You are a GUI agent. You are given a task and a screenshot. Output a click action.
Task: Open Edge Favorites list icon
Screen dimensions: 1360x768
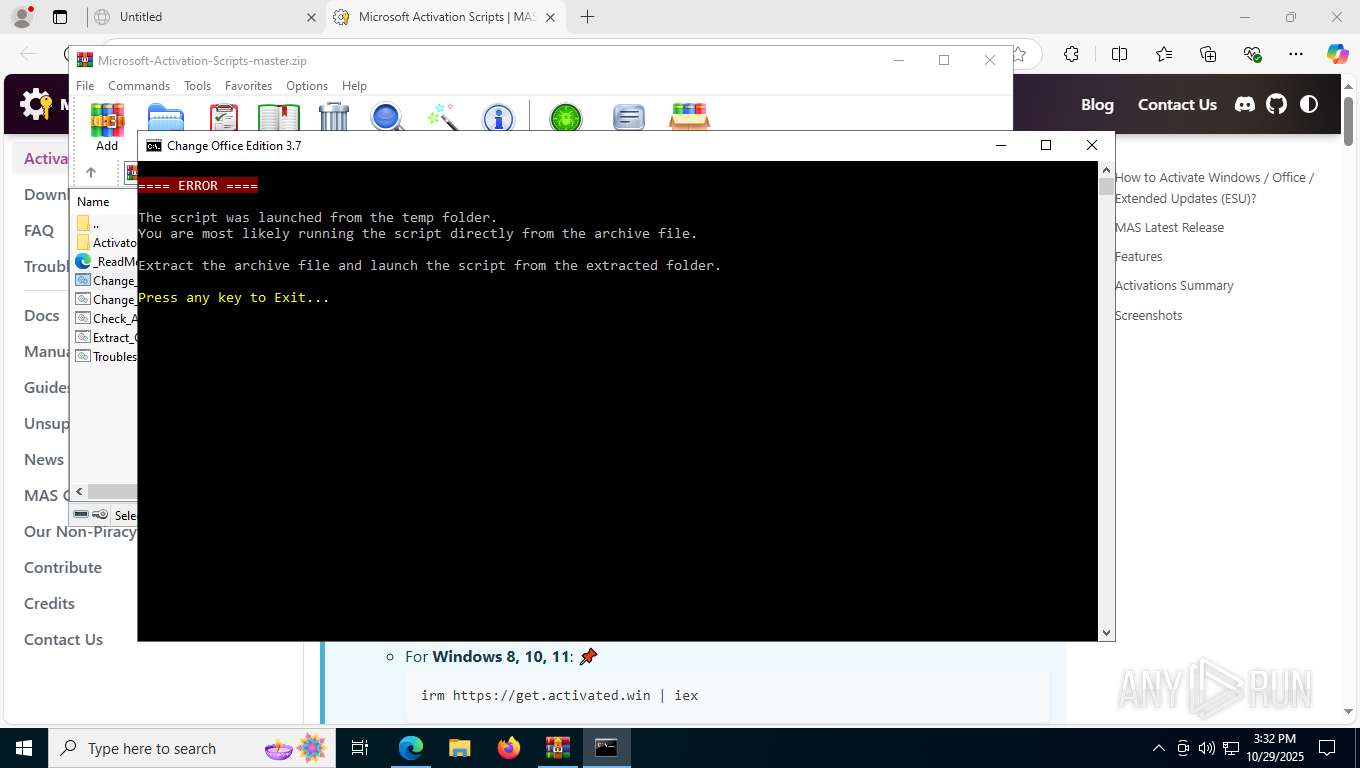(x=1164, y=54)
